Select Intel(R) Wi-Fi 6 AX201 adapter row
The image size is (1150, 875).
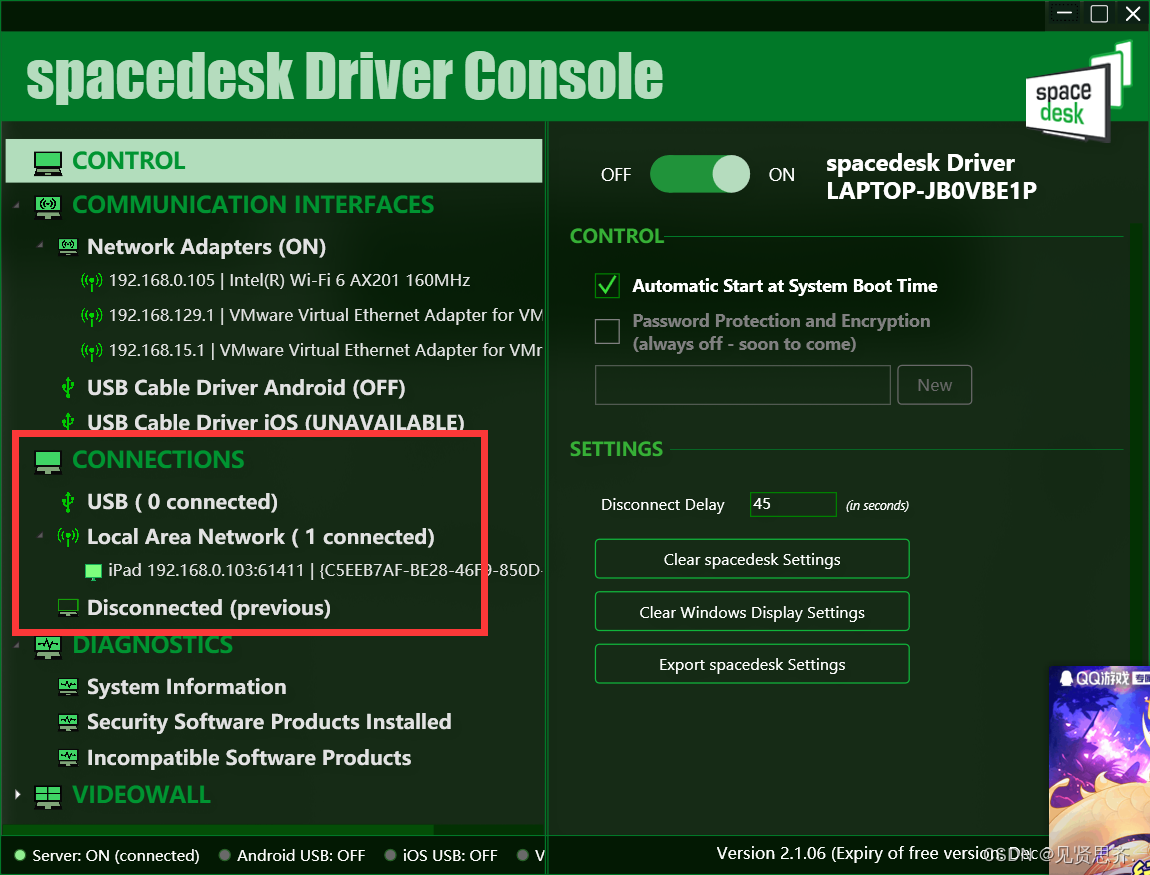point(289,281)
